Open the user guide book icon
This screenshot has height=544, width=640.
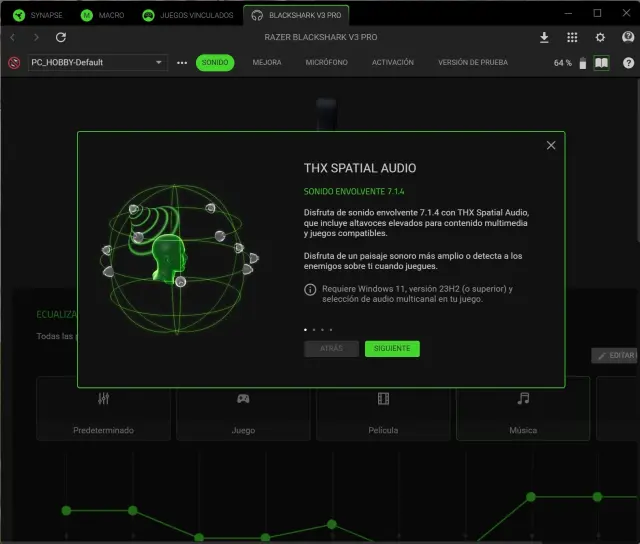(x=601, y=62)
